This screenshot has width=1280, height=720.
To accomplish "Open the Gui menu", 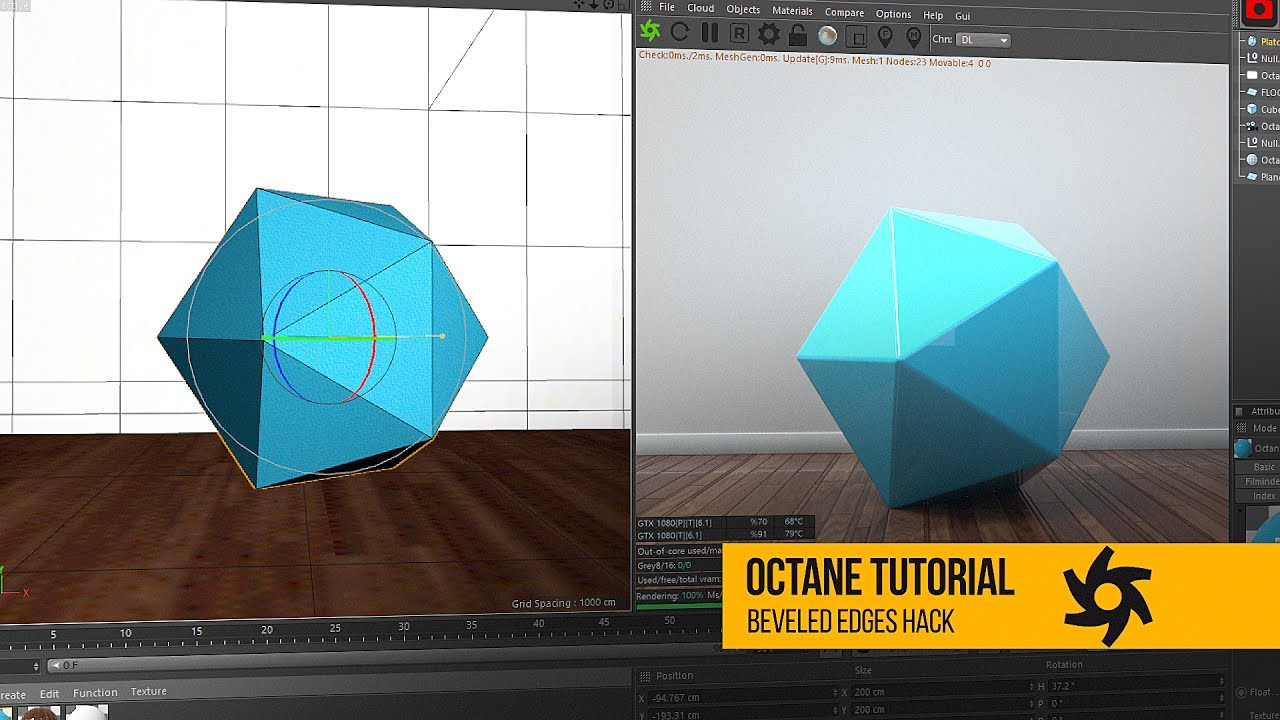I will 963,16.
